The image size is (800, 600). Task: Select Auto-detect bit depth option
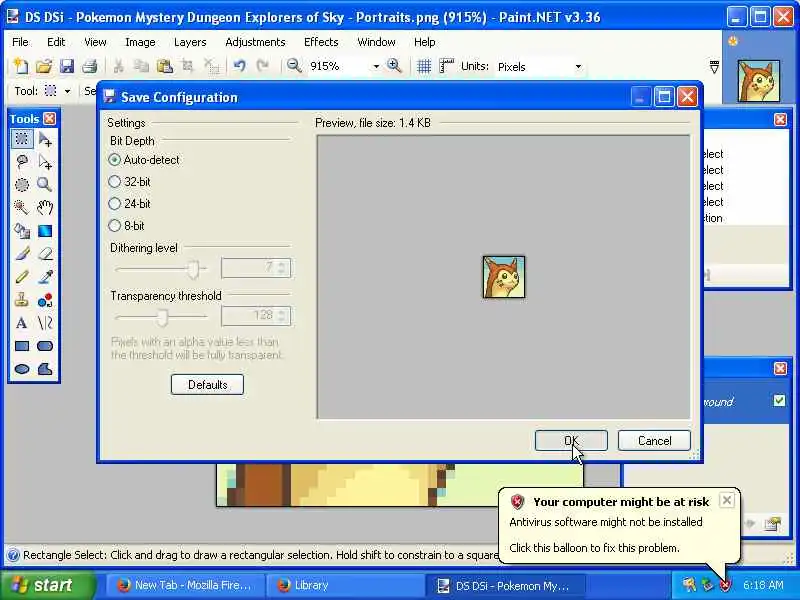point(144,160)
